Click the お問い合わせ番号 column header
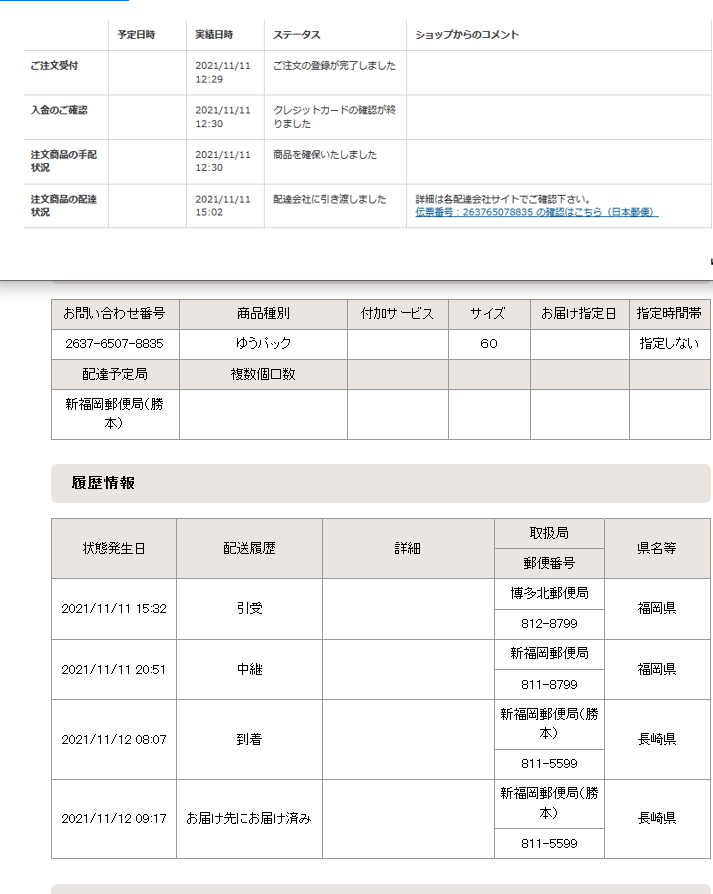 point(114,314)
